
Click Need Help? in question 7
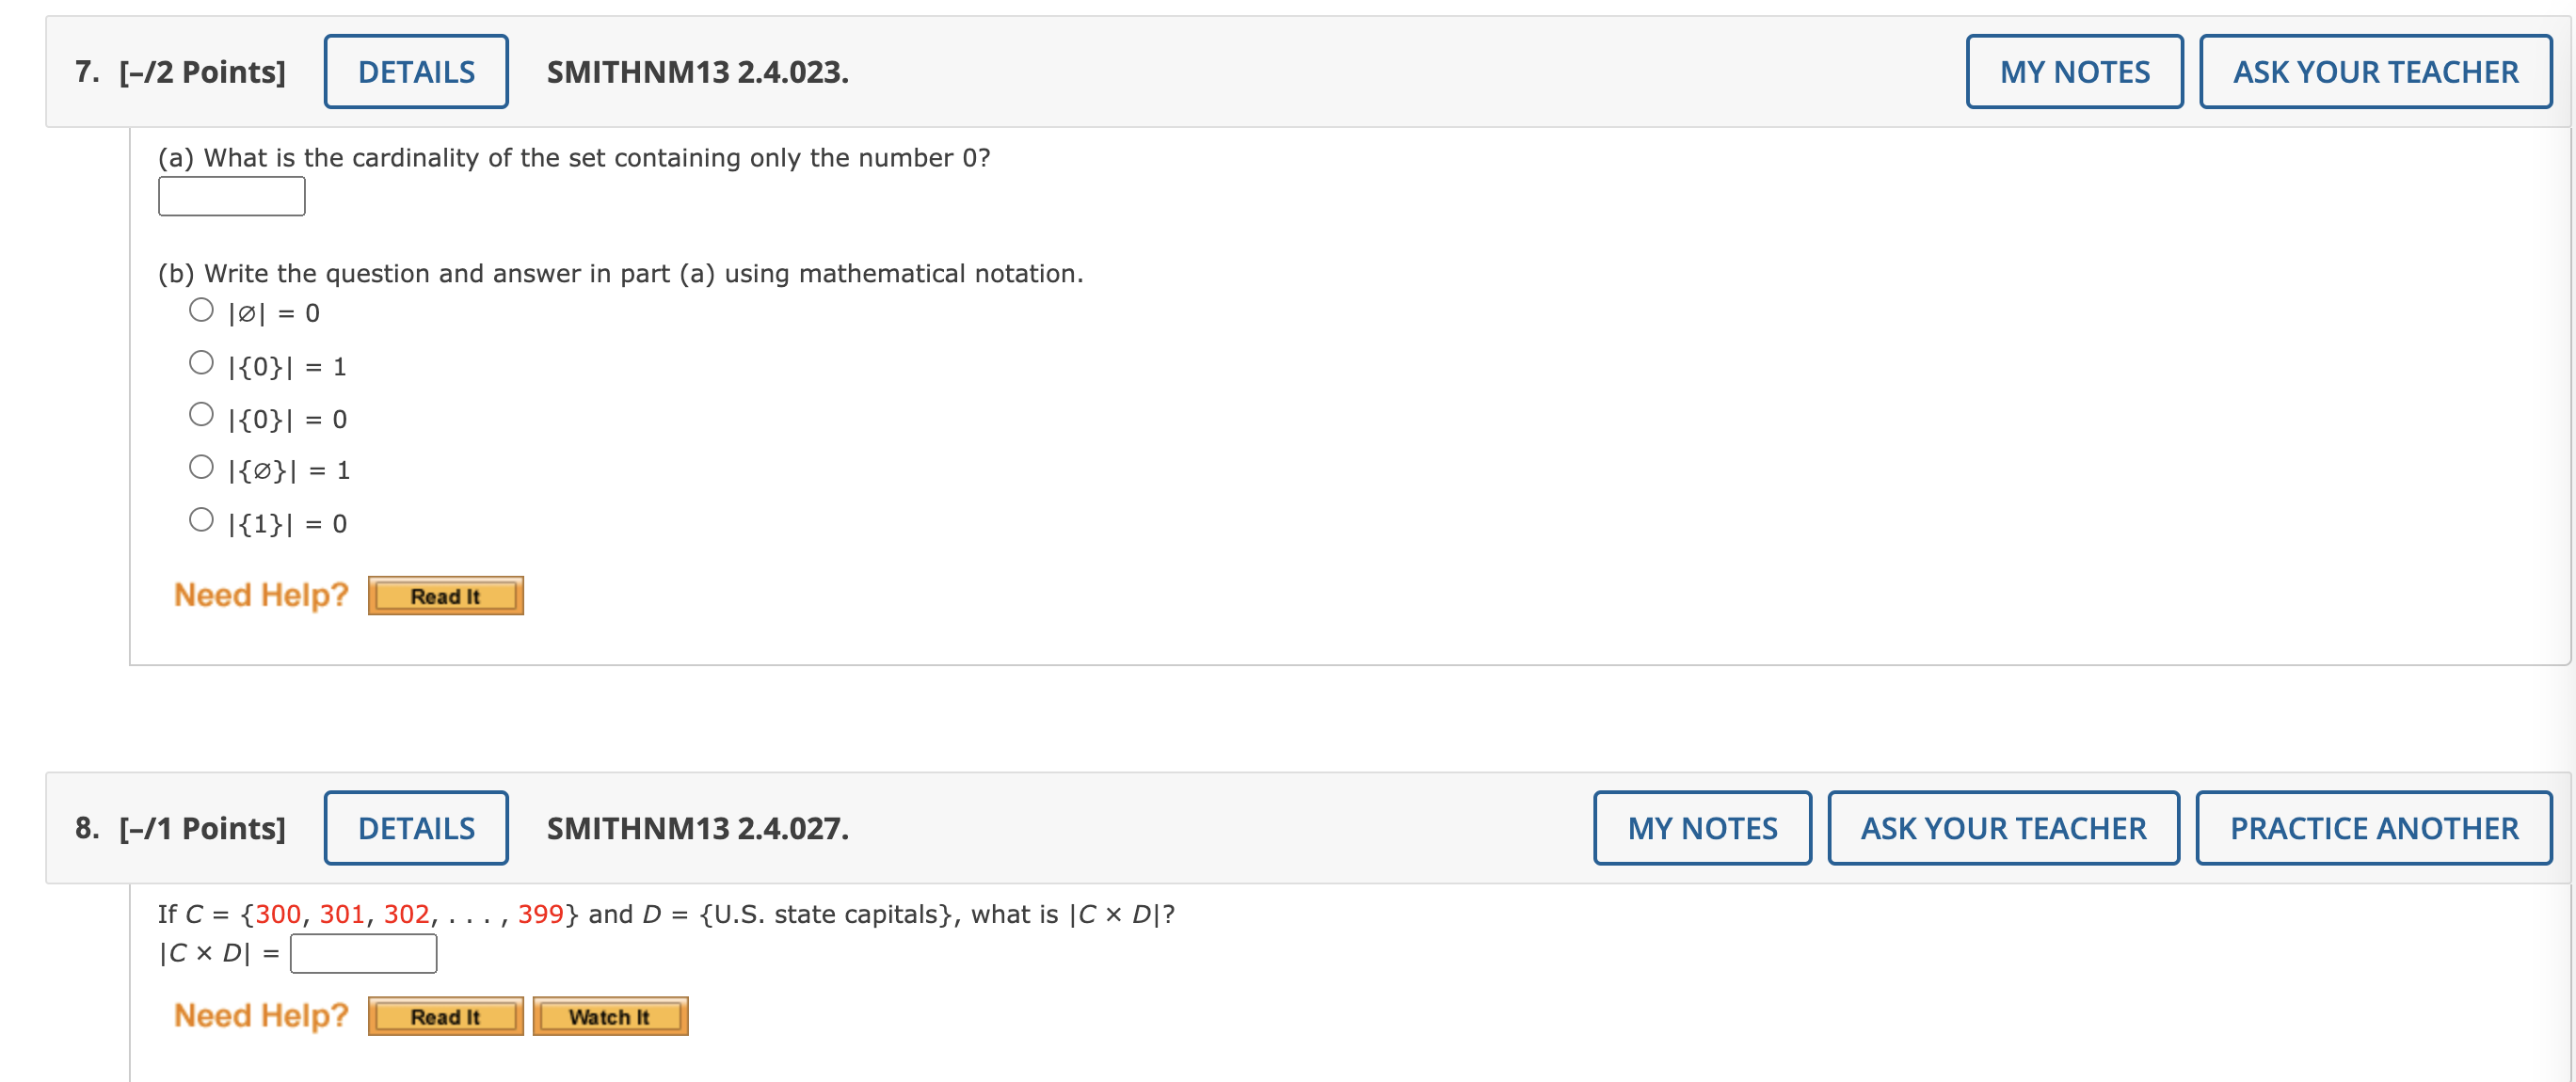click(260, 594)
